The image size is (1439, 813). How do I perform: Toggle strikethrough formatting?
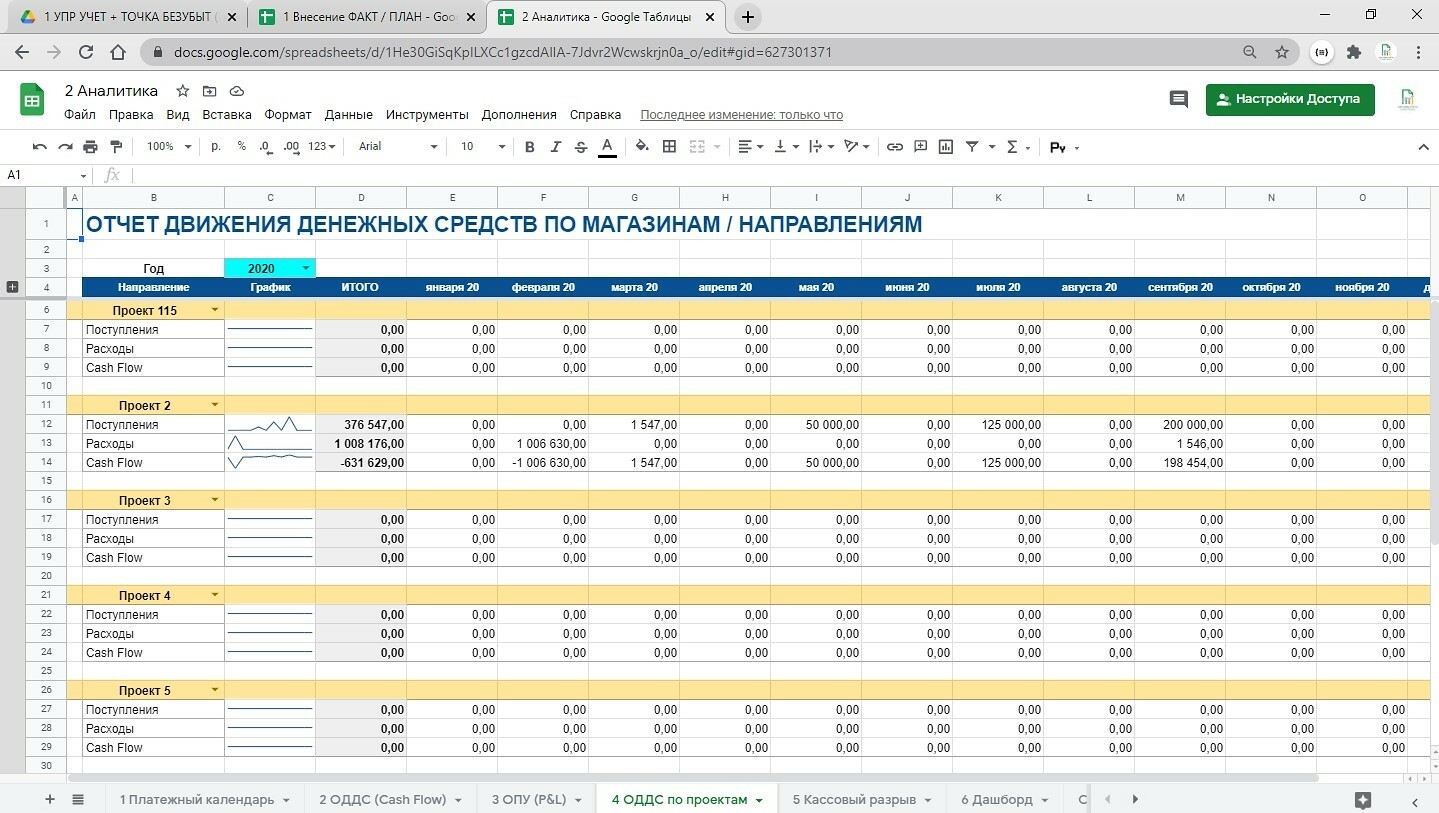point(581,147)
